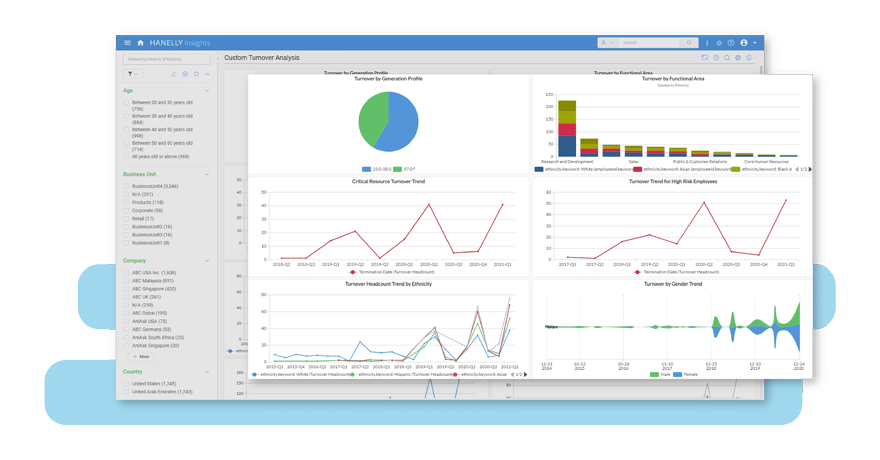Toggle the blue Female legend swatch
The image size is (880, 460).
tap(677, 374)
